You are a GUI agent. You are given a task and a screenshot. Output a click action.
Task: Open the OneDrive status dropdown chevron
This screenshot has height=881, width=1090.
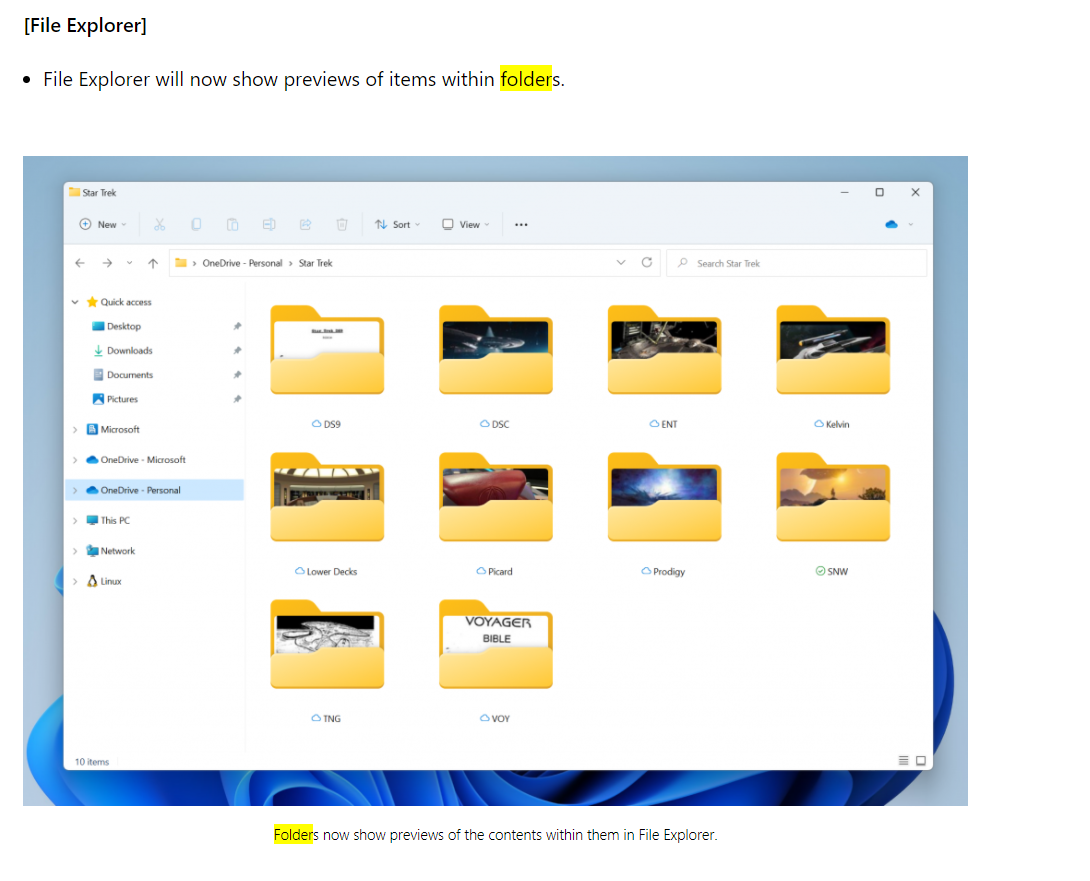(911, 225)
